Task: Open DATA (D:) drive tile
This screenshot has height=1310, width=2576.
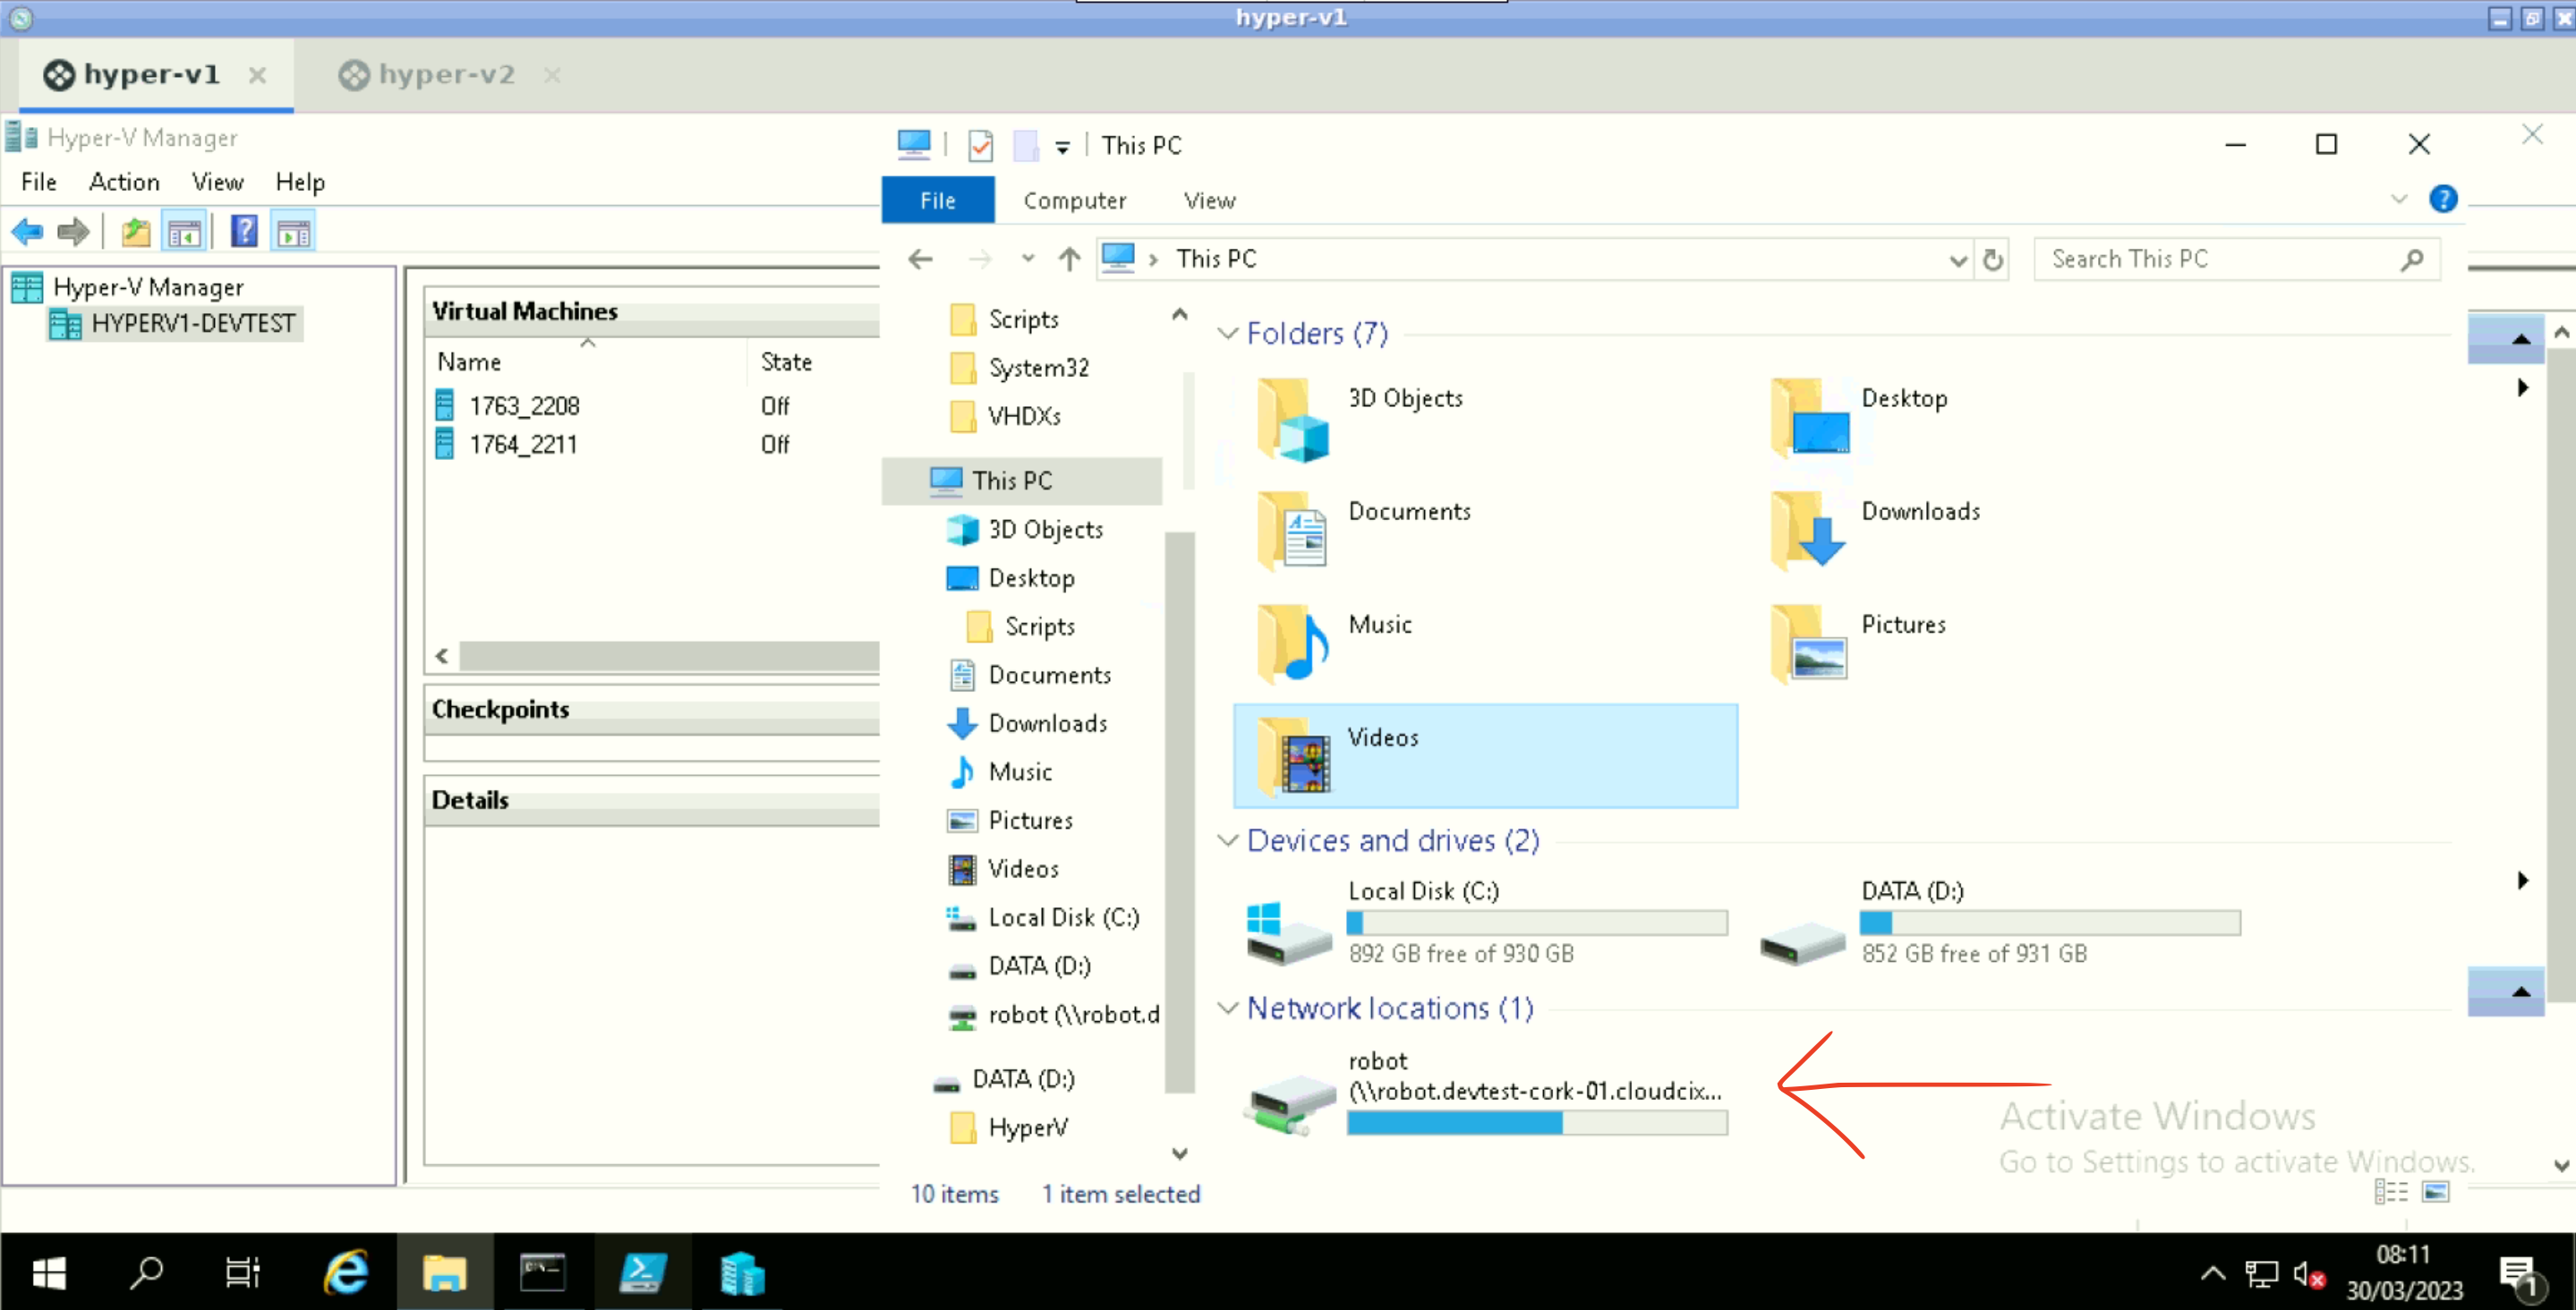Action: click(1997, 924)
